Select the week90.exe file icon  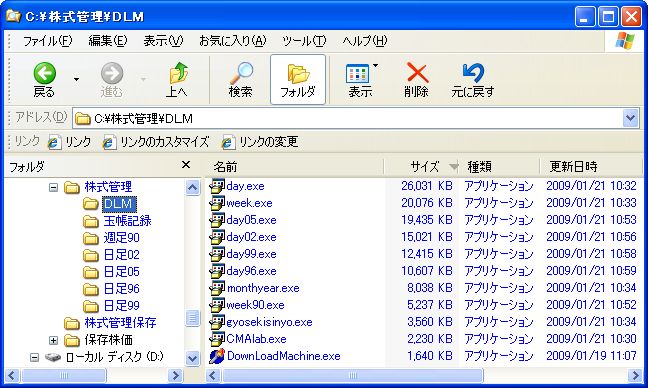tap(217, 305)
